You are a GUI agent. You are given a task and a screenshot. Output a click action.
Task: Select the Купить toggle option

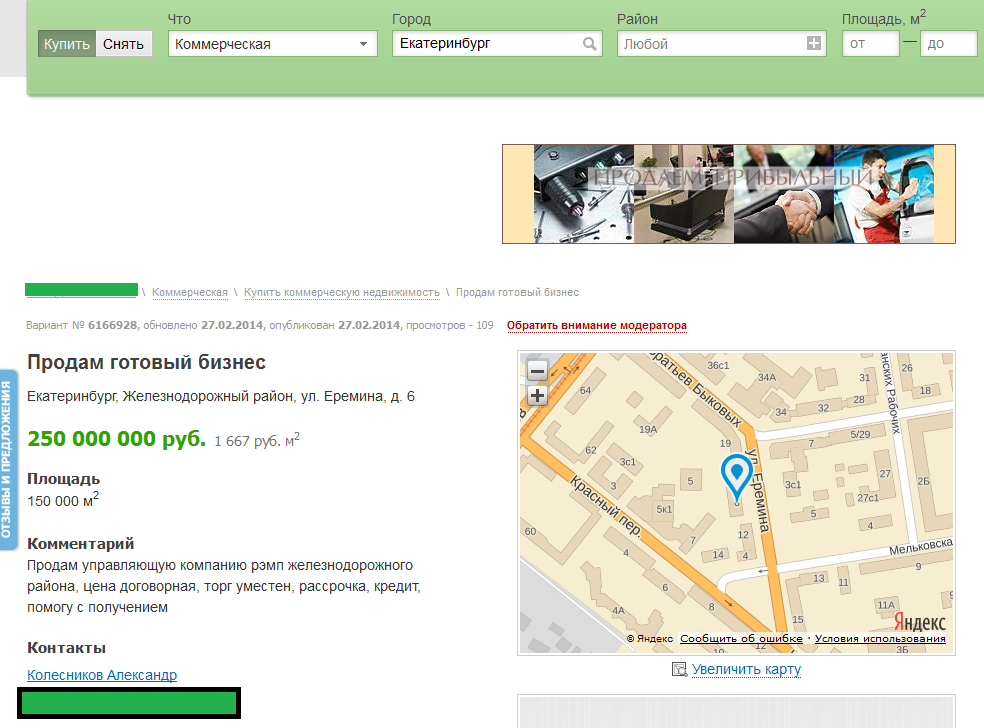point(67,44)
